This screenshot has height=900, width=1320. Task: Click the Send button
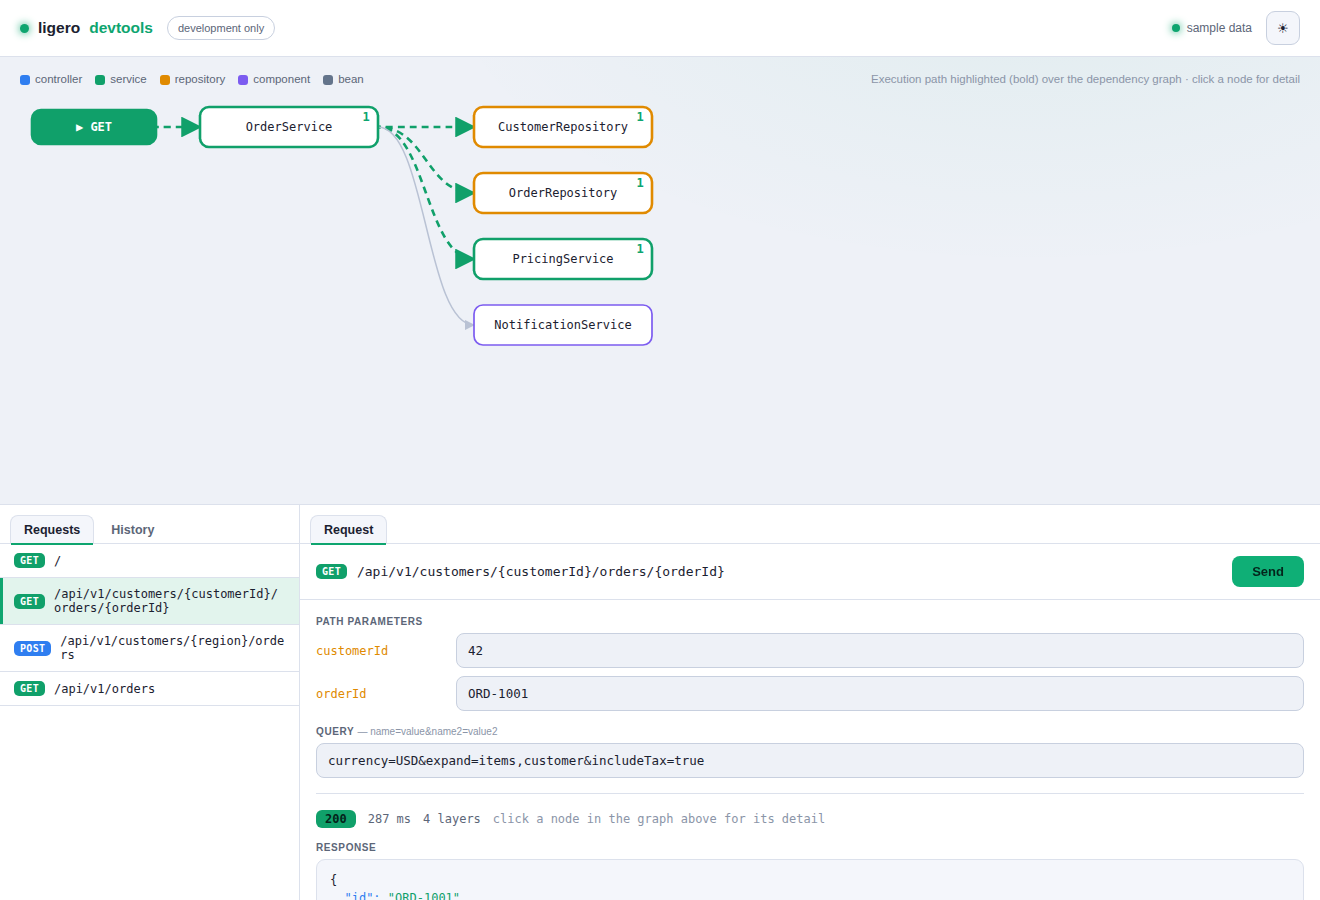tap(1268, 572)
